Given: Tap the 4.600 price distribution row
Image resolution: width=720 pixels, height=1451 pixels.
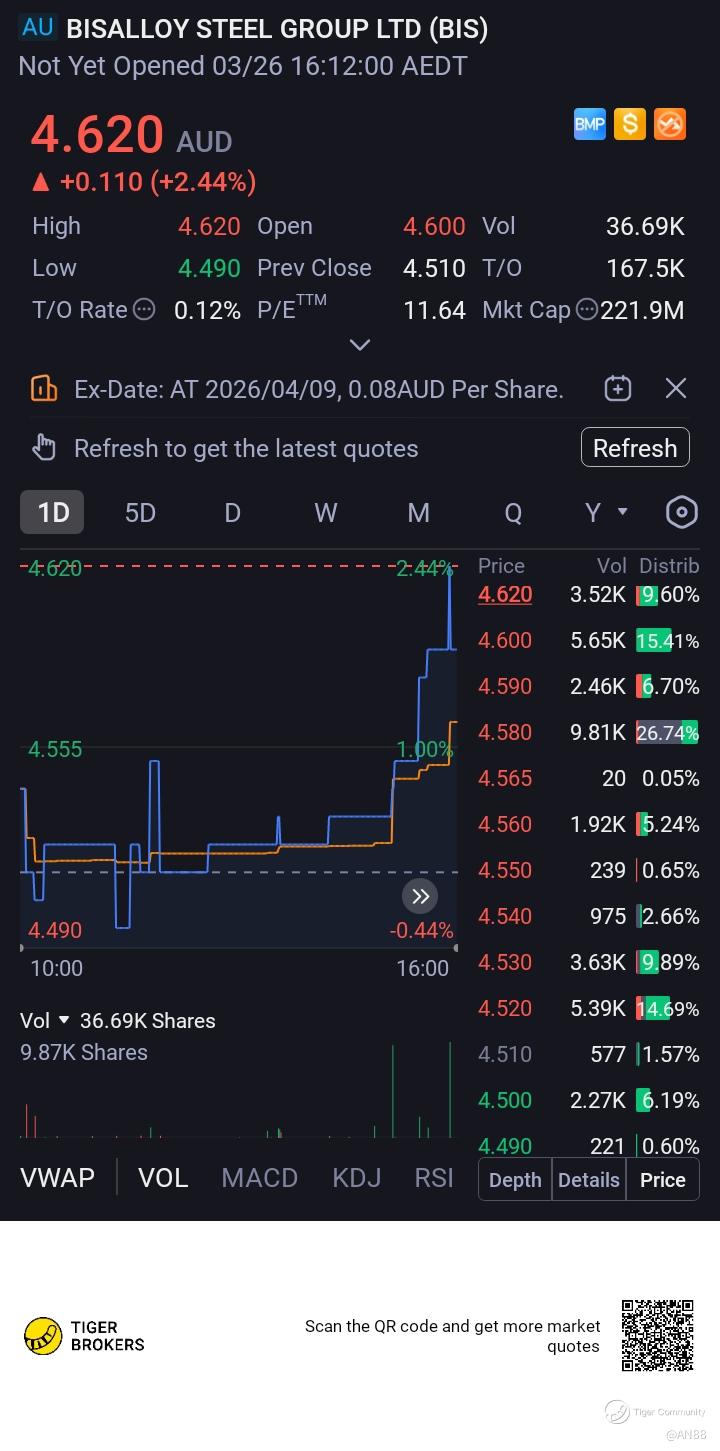Looking at the screenshot, I should pos(588,641).
